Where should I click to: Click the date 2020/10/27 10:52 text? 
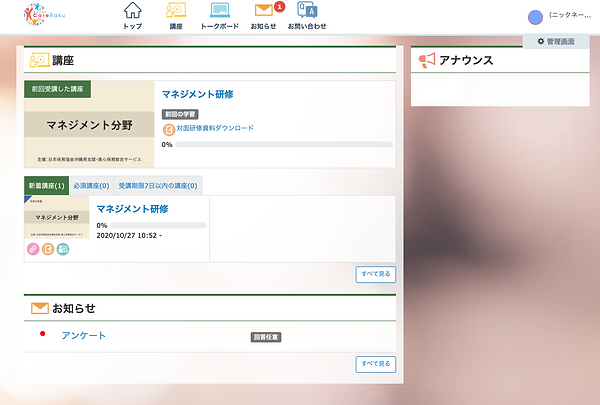[x=129, y=235]
